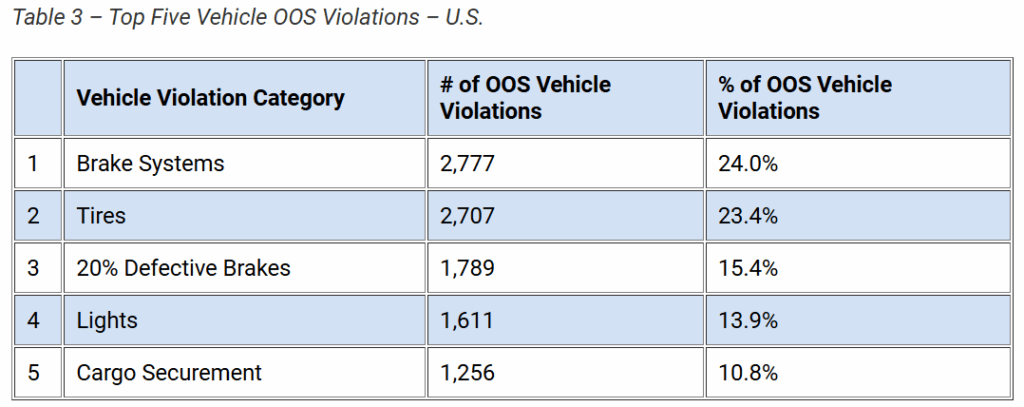
Task: Click the "# of OOS Vehicle Violations" header
Action: pos(525,98)
